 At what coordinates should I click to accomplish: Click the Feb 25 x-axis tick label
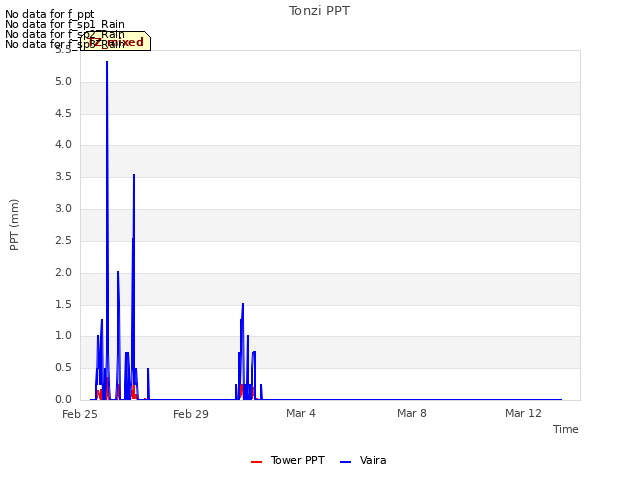coord(80,414)
